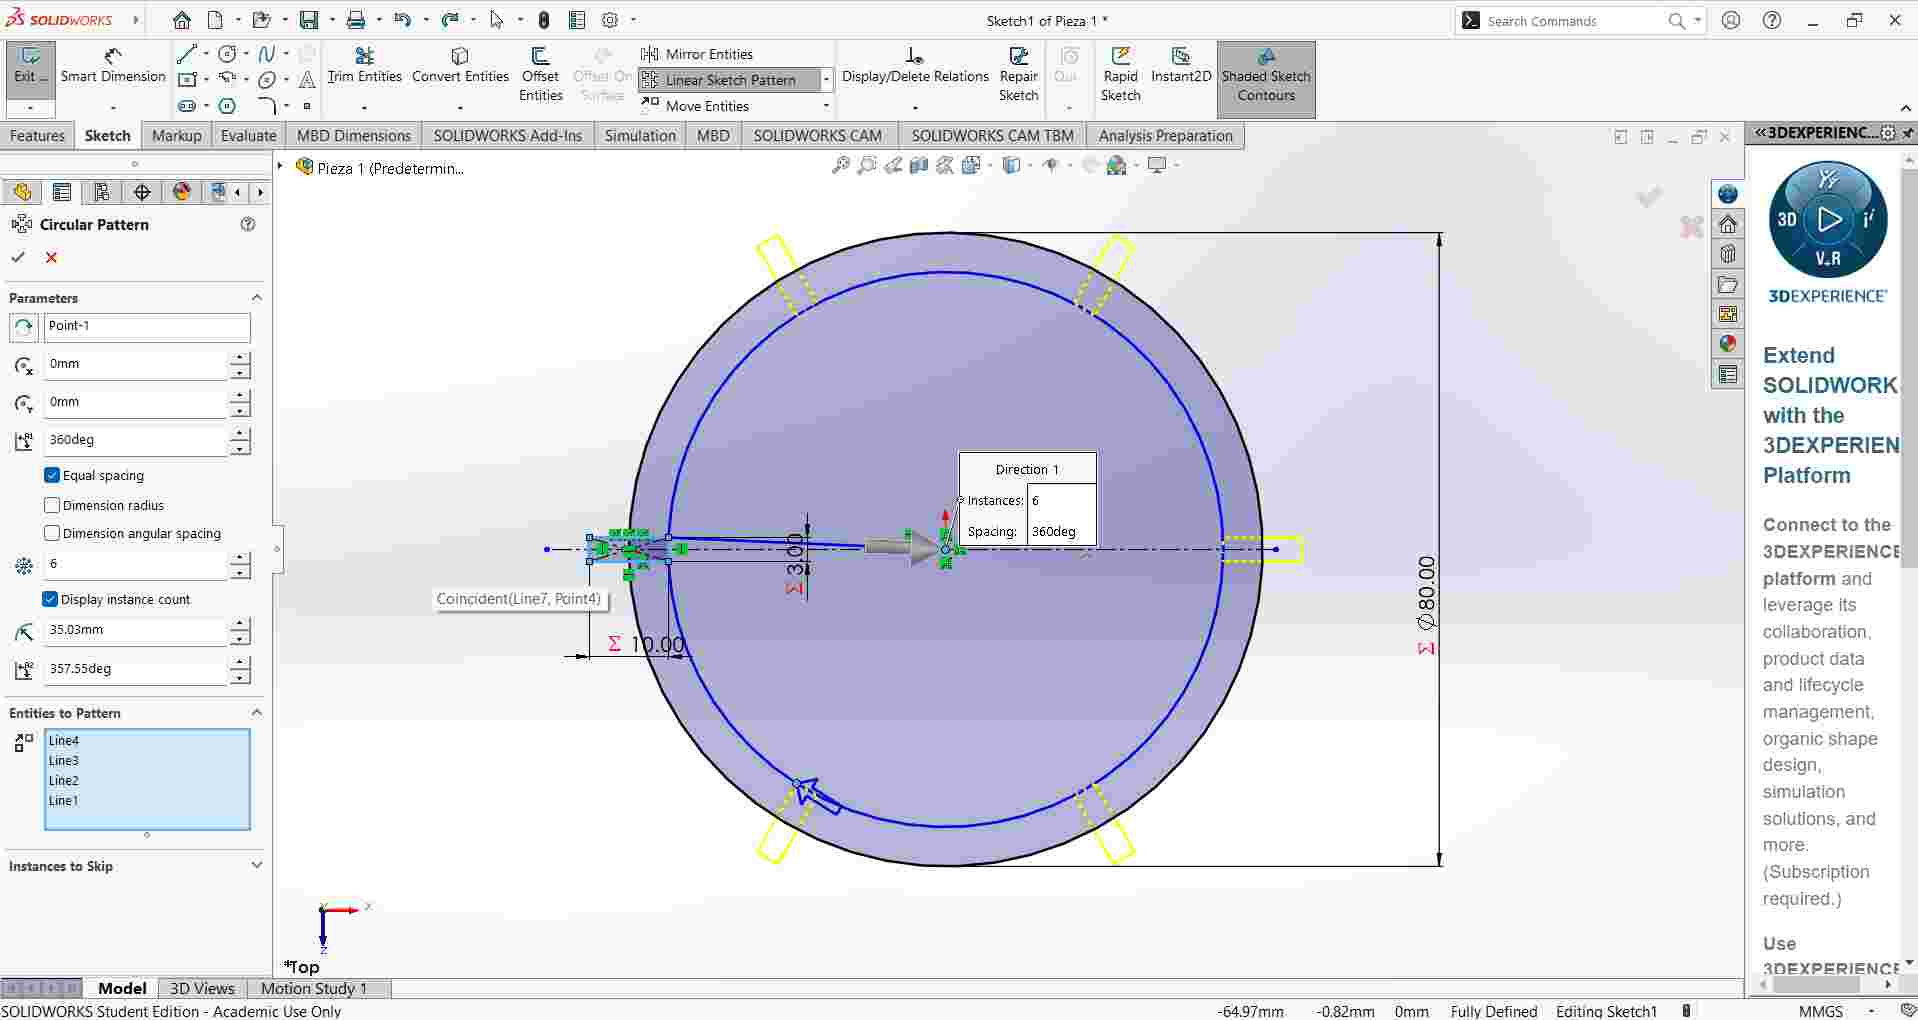Image resolution: width=1918 pixels, height=1020 pixels.
Task: Open the Trim Entities dropdown arrow
Action: pyautogui.click(x=364, y=106)
